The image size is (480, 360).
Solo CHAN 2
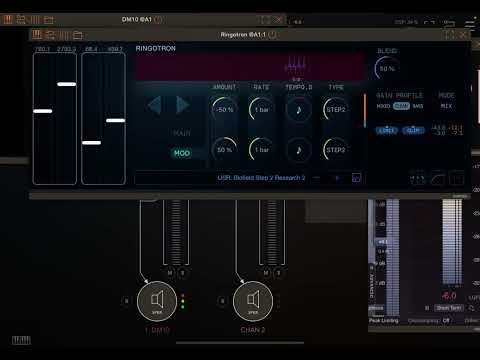coord(278,273)
